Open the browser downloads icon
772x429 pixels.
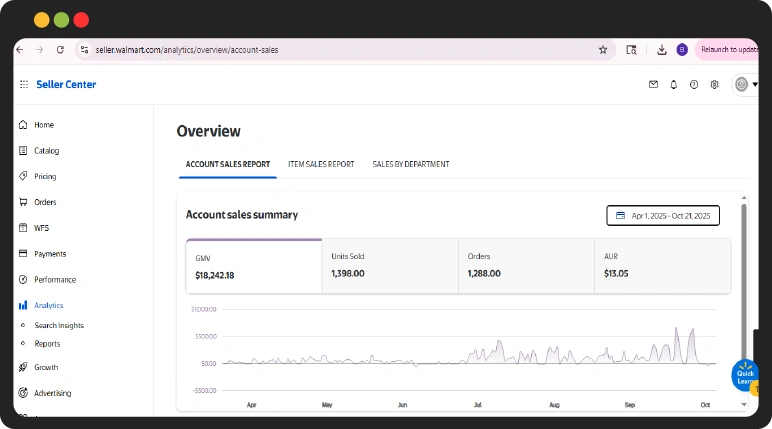pos(662,49)
